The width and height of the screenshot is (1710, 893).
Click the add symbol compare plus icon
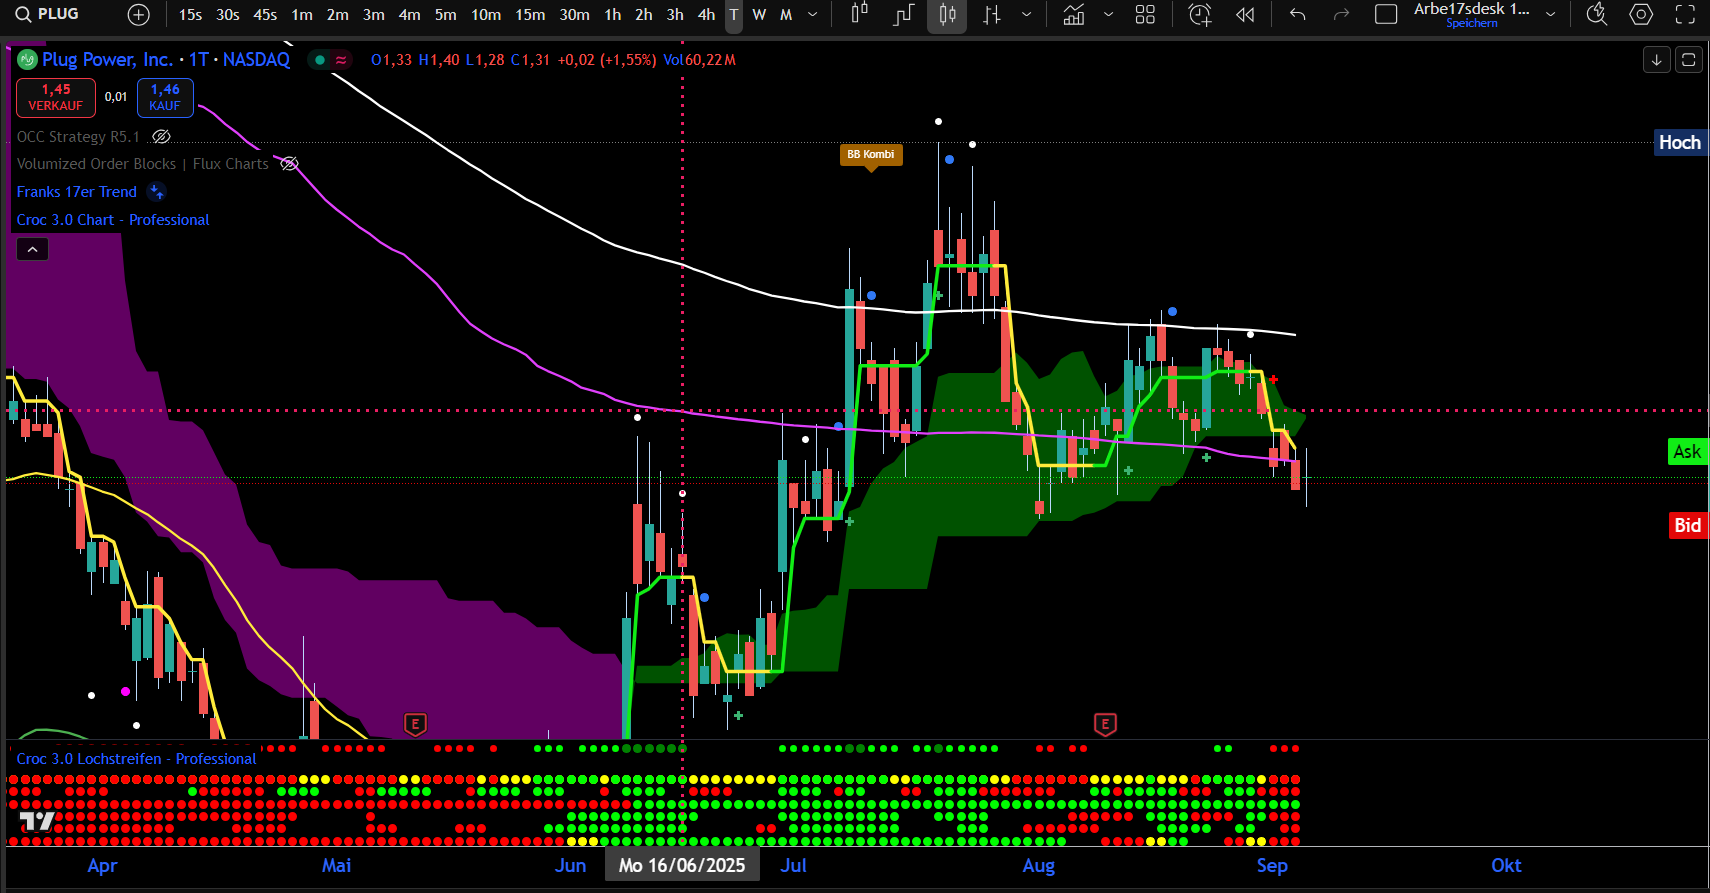(x=139, y=15)
